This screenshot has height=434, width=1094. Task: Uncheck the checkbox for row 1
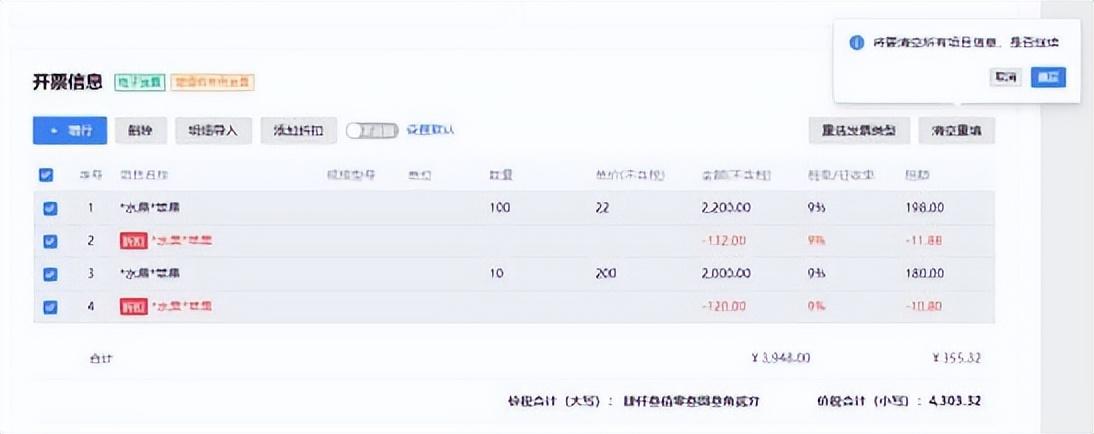click(50, 208)
